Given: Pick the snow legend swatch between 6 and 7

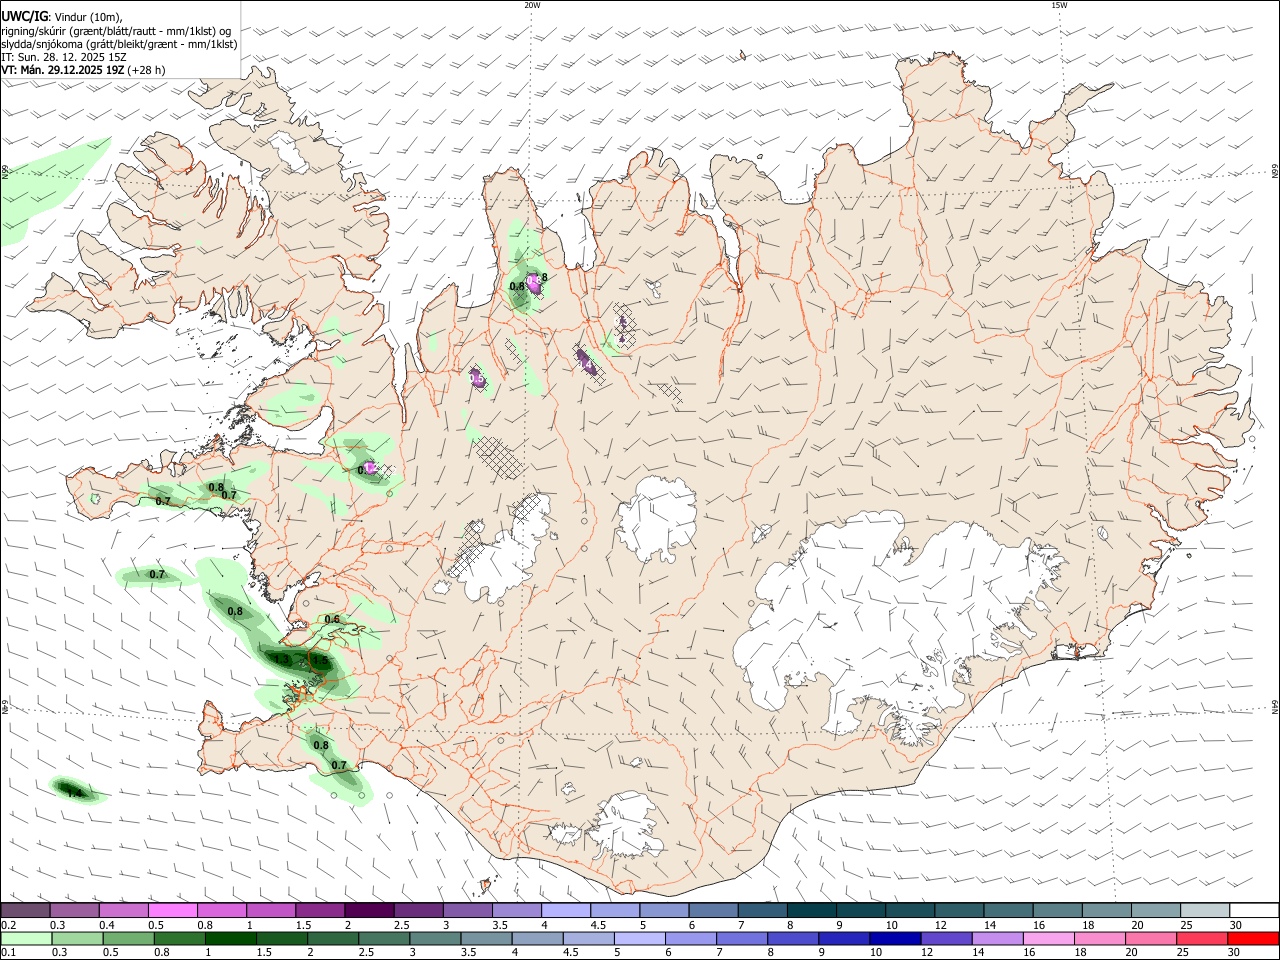Looking at the screenshot, I should coord(713,910).
